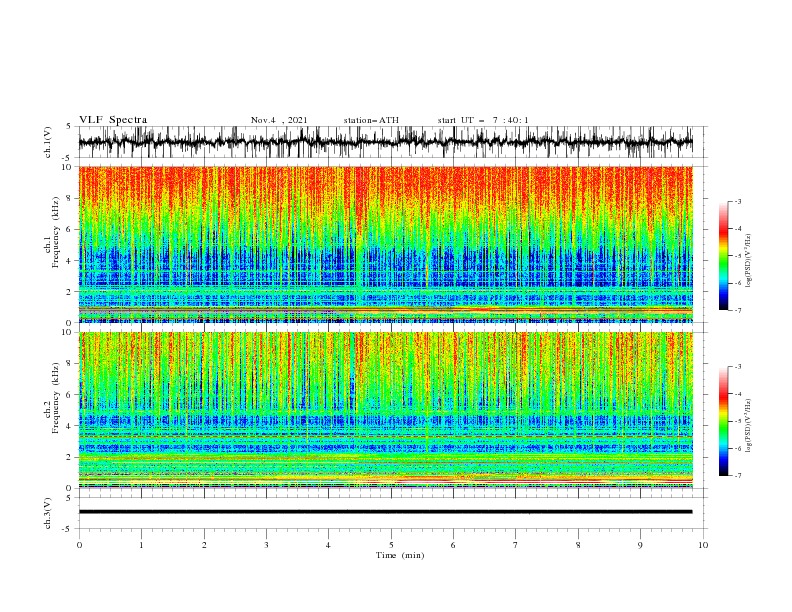Click the ch.2 color bar's log(PSD) label
792x612 pixels.
coord(749,426)
